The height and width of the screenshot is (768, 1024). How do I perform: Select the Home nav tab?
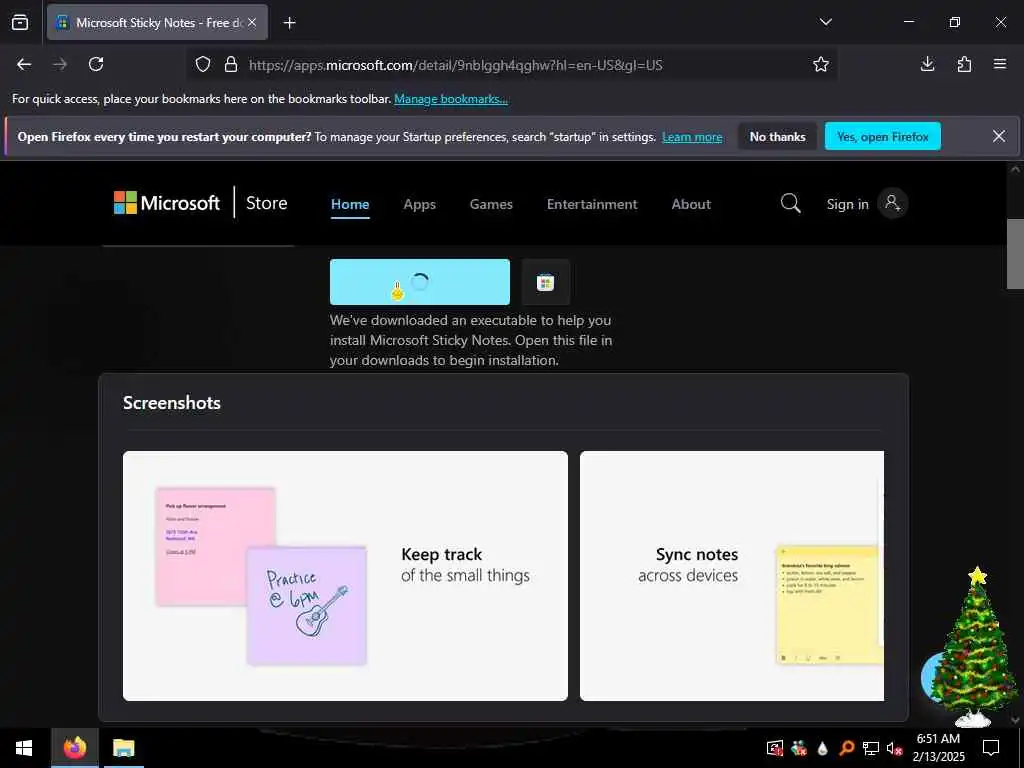(x=350, y=204)
